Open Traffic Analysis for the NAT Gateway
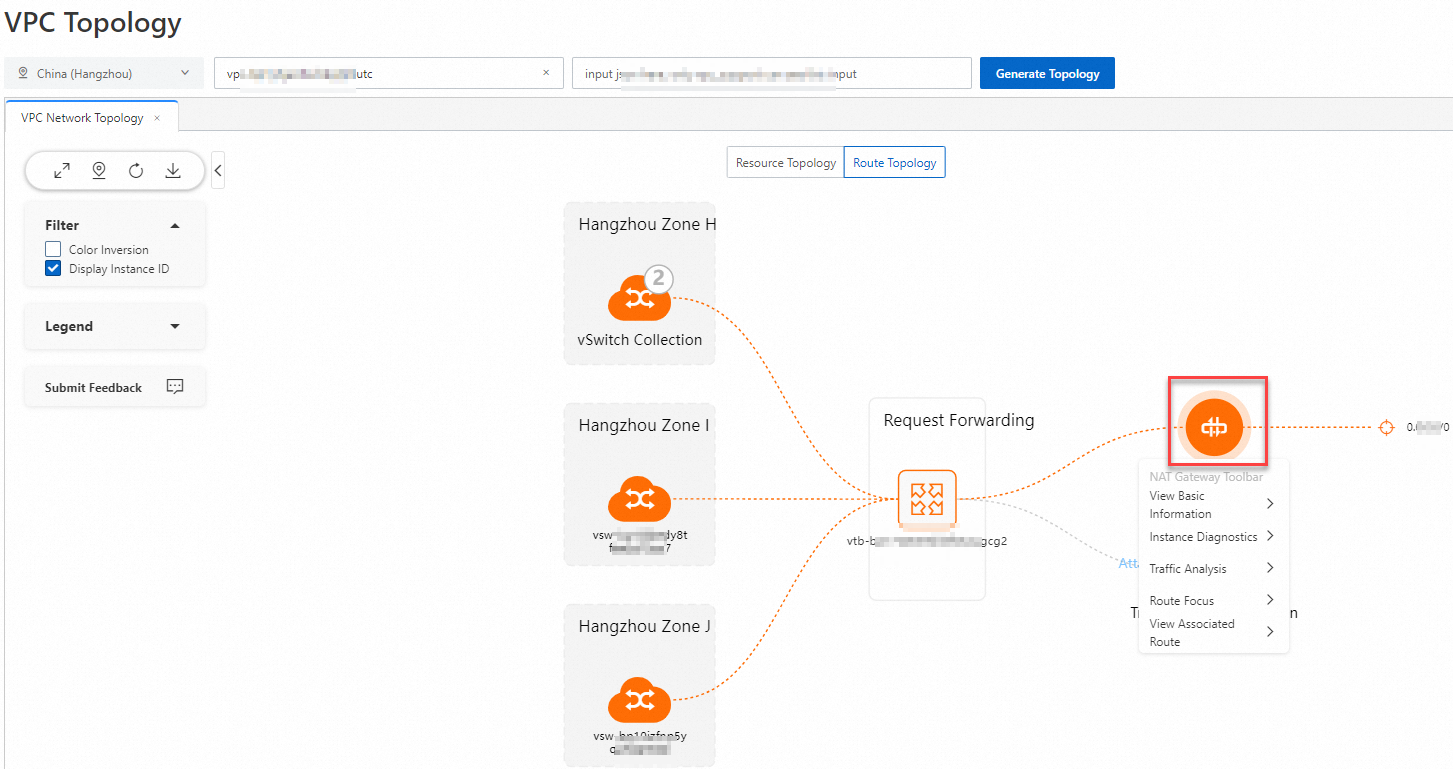The image size is (1453, 769). tap(1188, 568)
